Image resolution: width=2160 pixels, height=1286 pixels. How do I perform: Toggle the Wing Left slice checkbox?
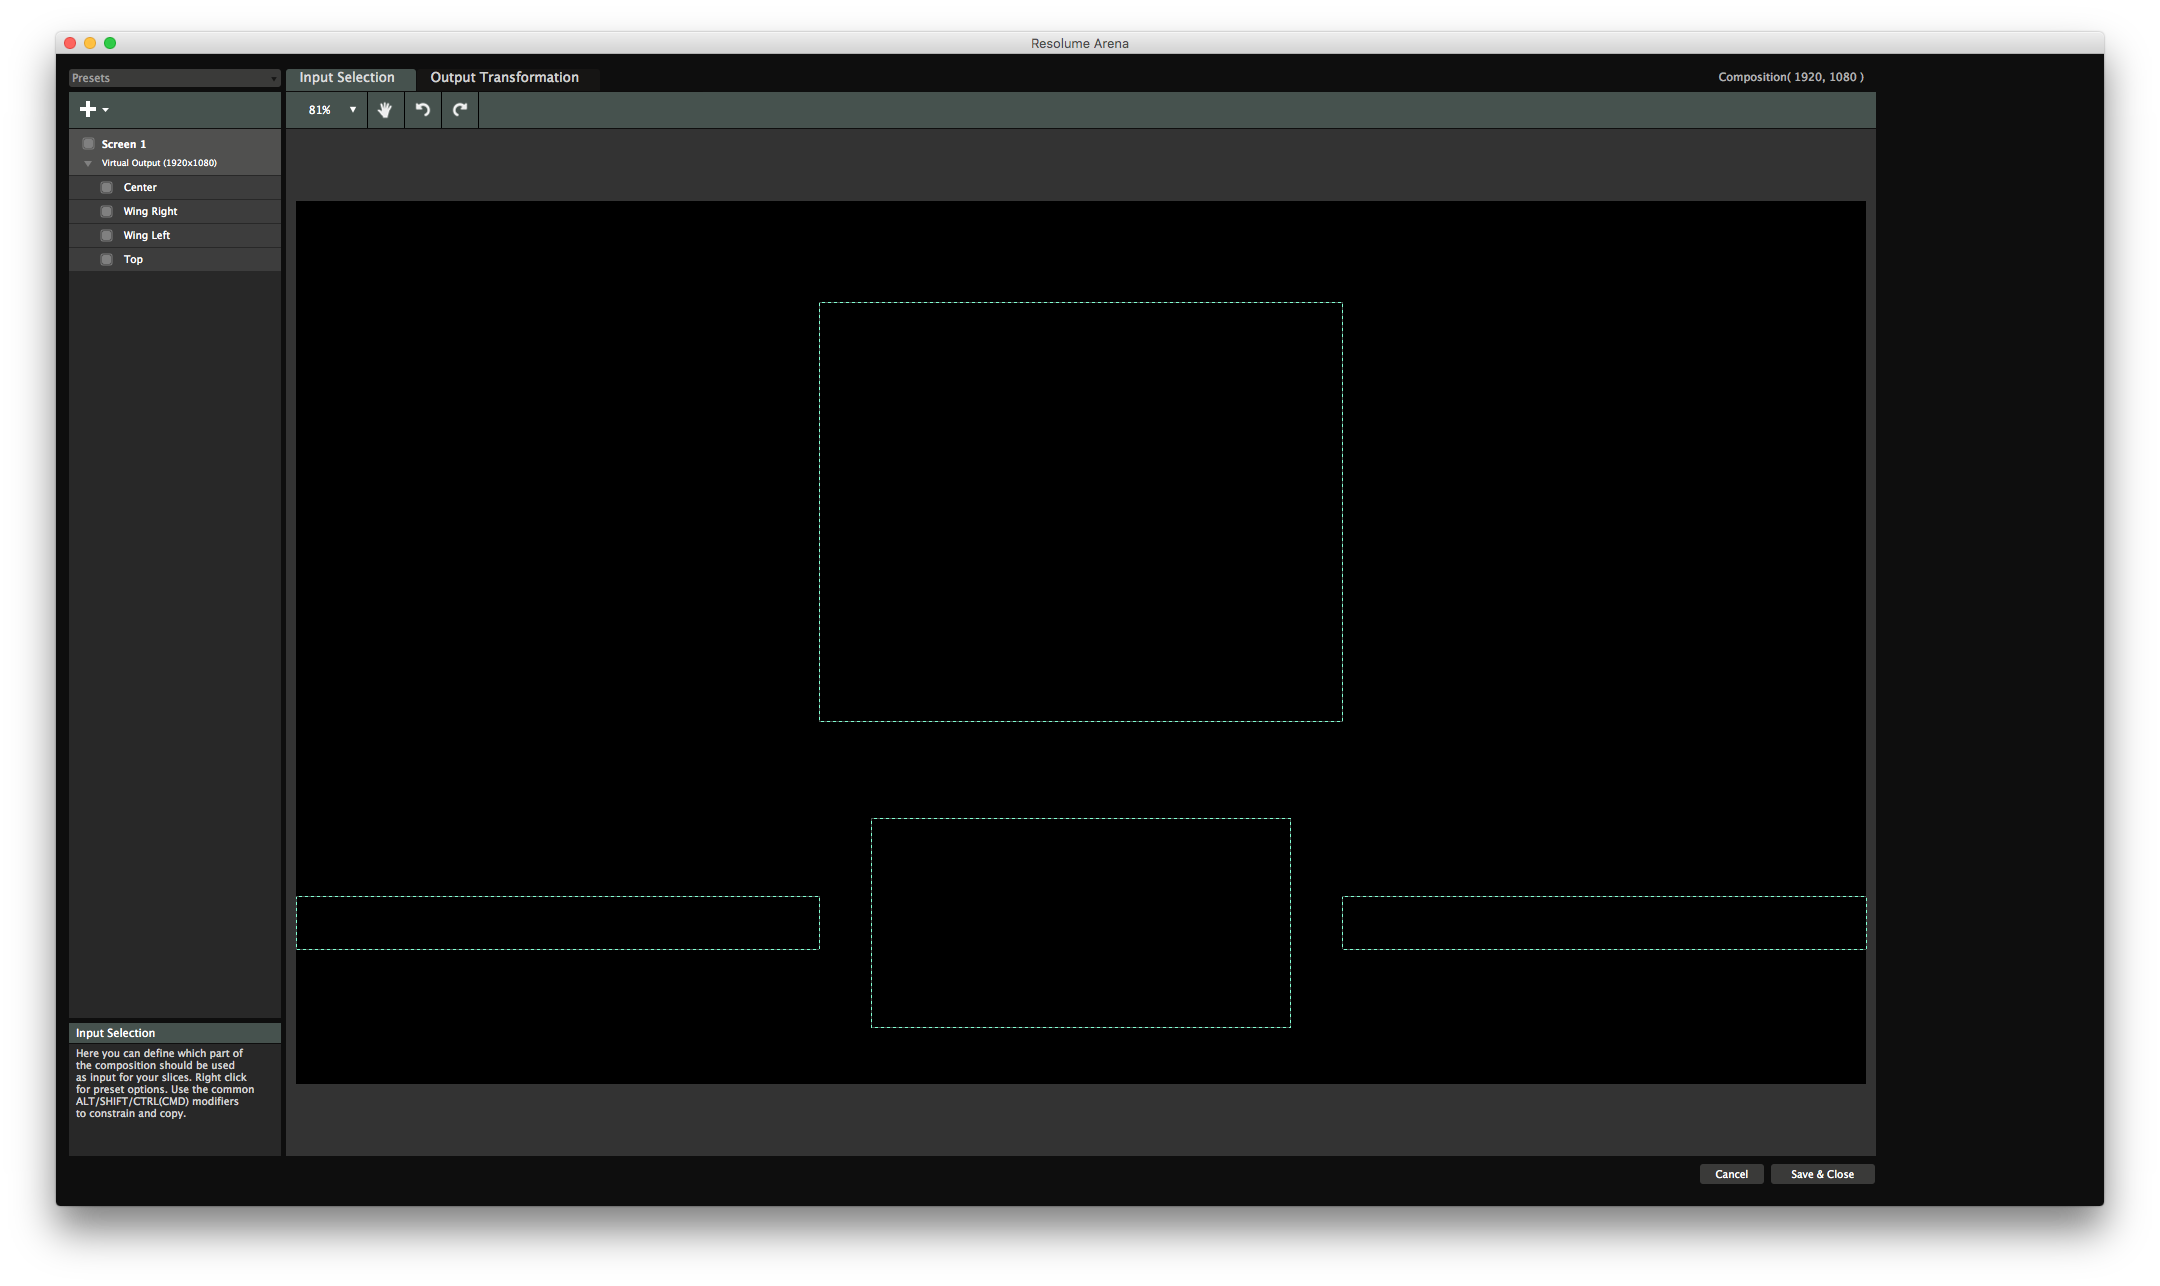(107, 235)
